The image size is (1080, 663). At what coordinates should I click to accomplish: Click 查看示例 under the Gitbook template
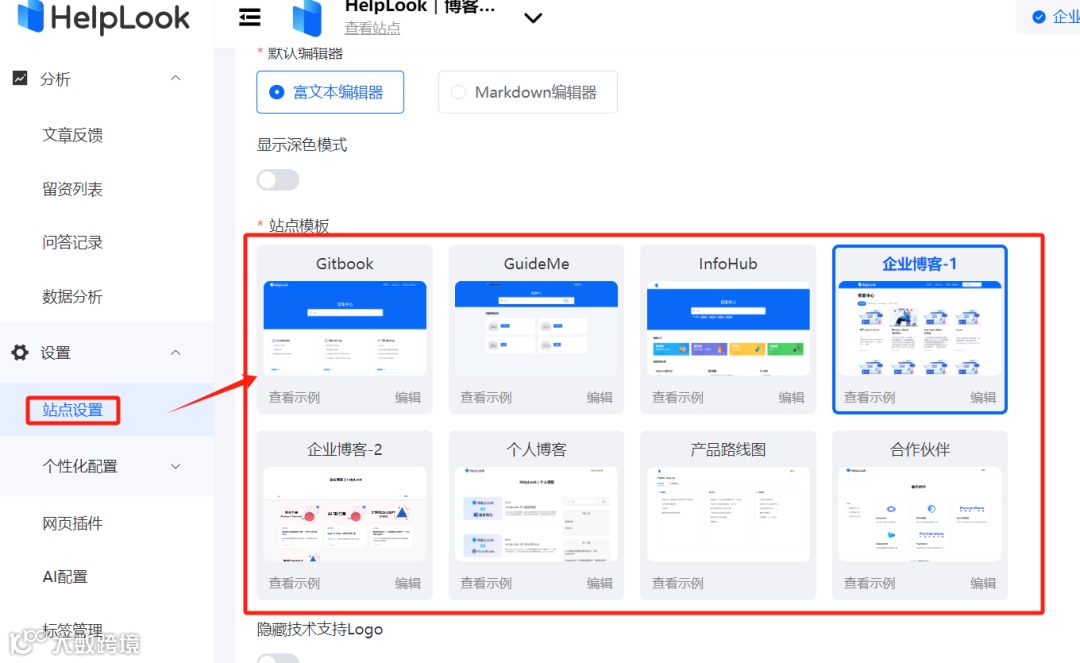pyautogui.click(x=296, y=396)
